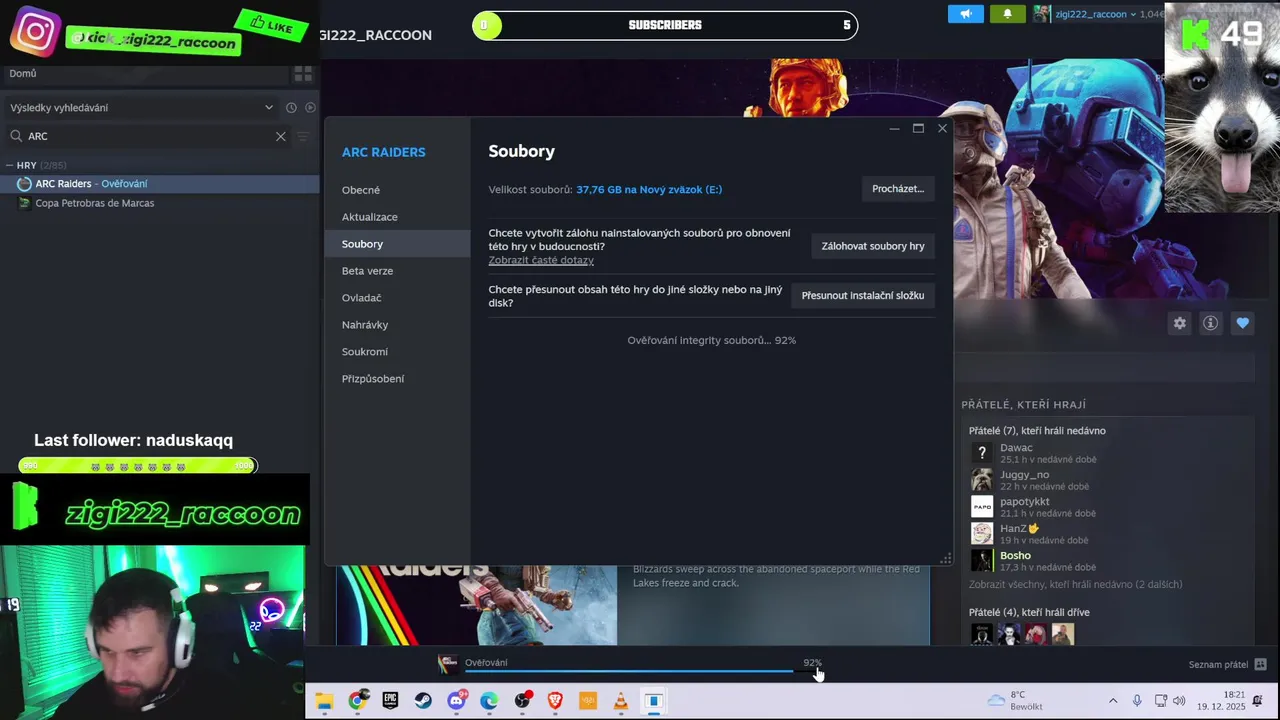This screenshot has height=720, width=1280.
Task: Open the Domů library home
Action: click(x=23, y=73)
